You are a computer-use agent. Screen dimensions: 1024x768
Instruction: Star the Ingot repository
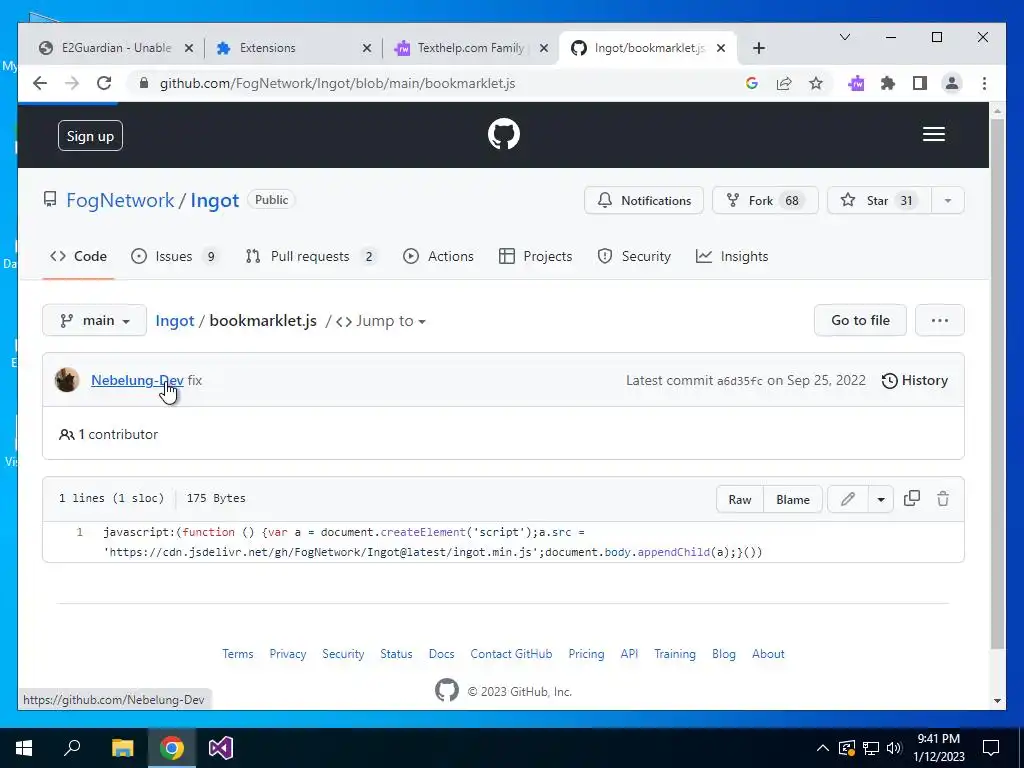click(879, 200)
